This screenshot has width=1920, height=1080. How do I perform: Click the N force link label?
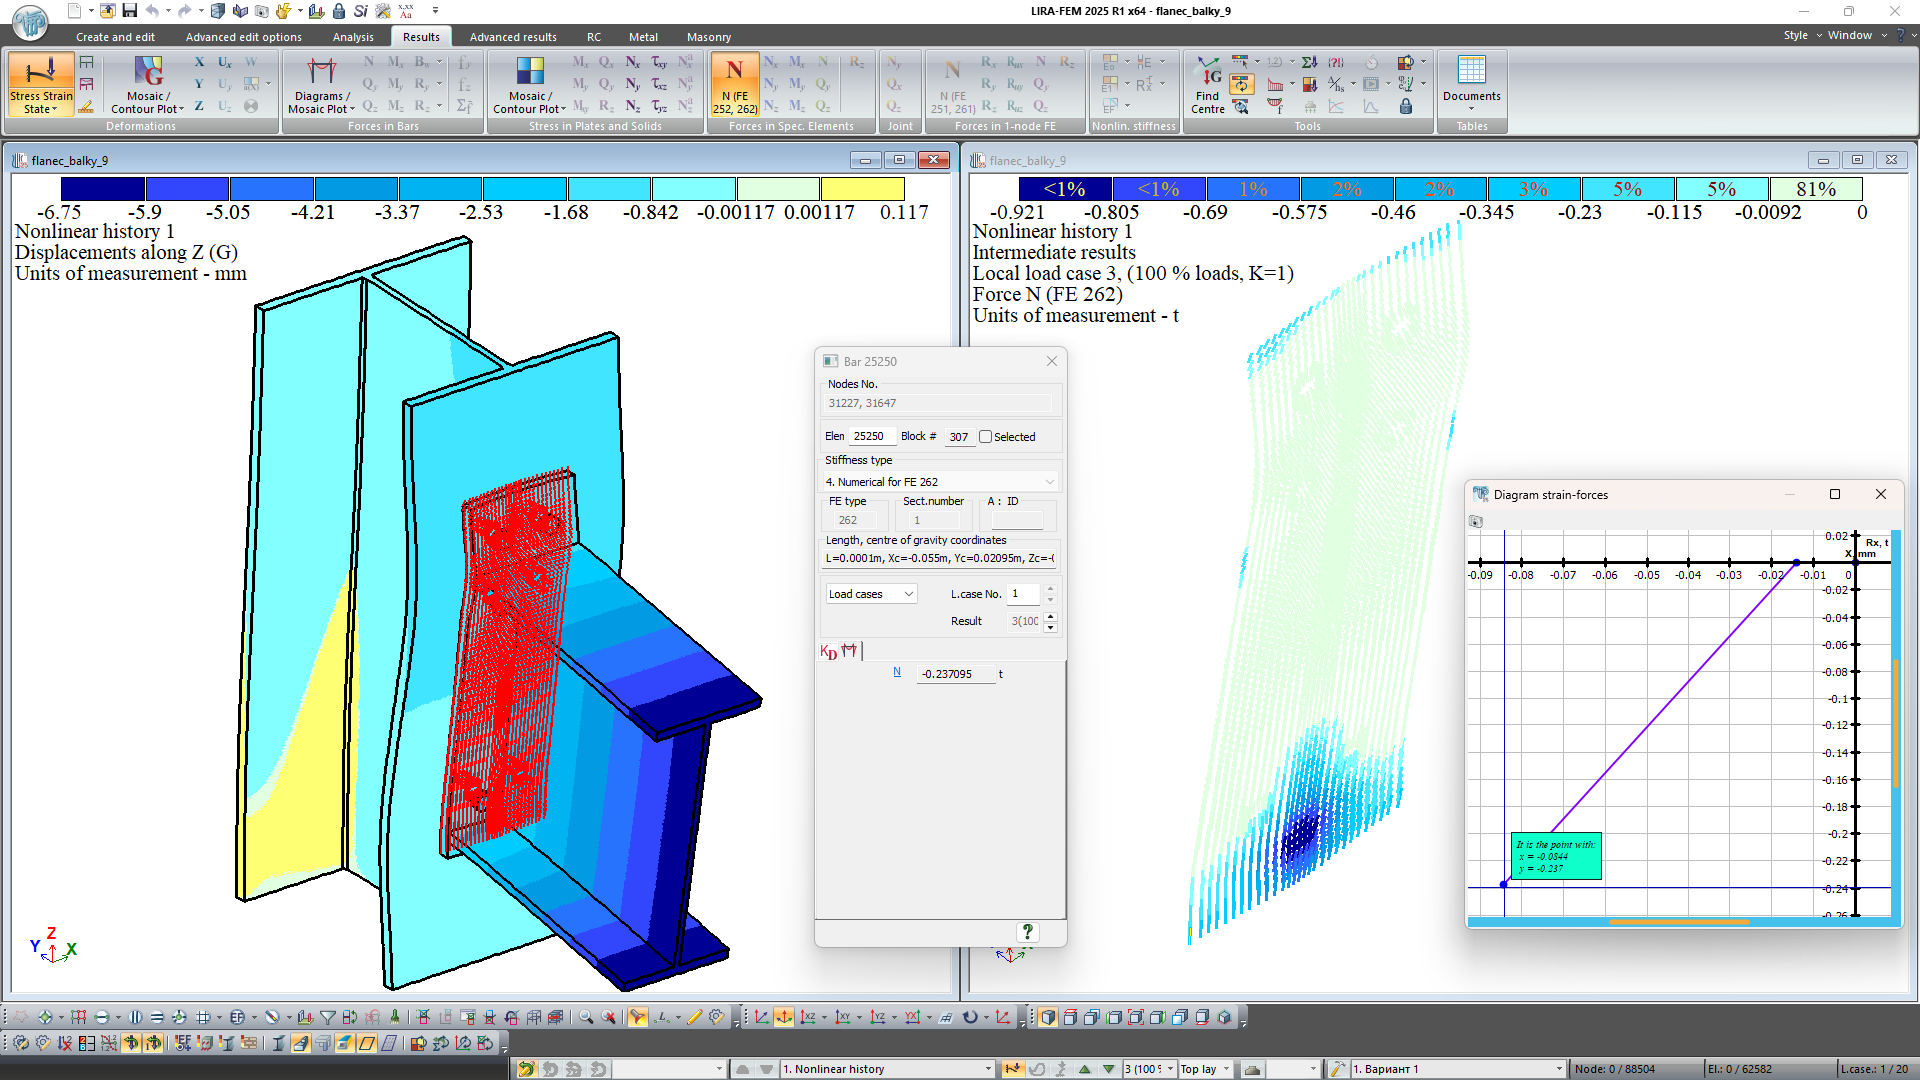pos(897,672)
